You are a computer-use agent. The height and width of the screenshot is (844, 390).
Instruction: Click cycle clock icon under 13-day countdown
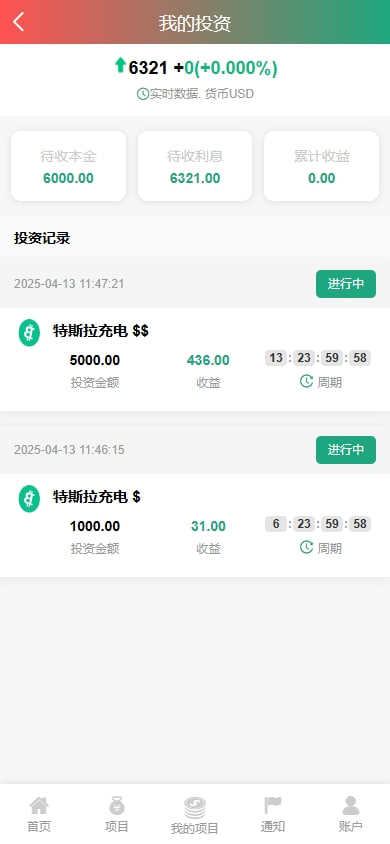pos(306,382)
